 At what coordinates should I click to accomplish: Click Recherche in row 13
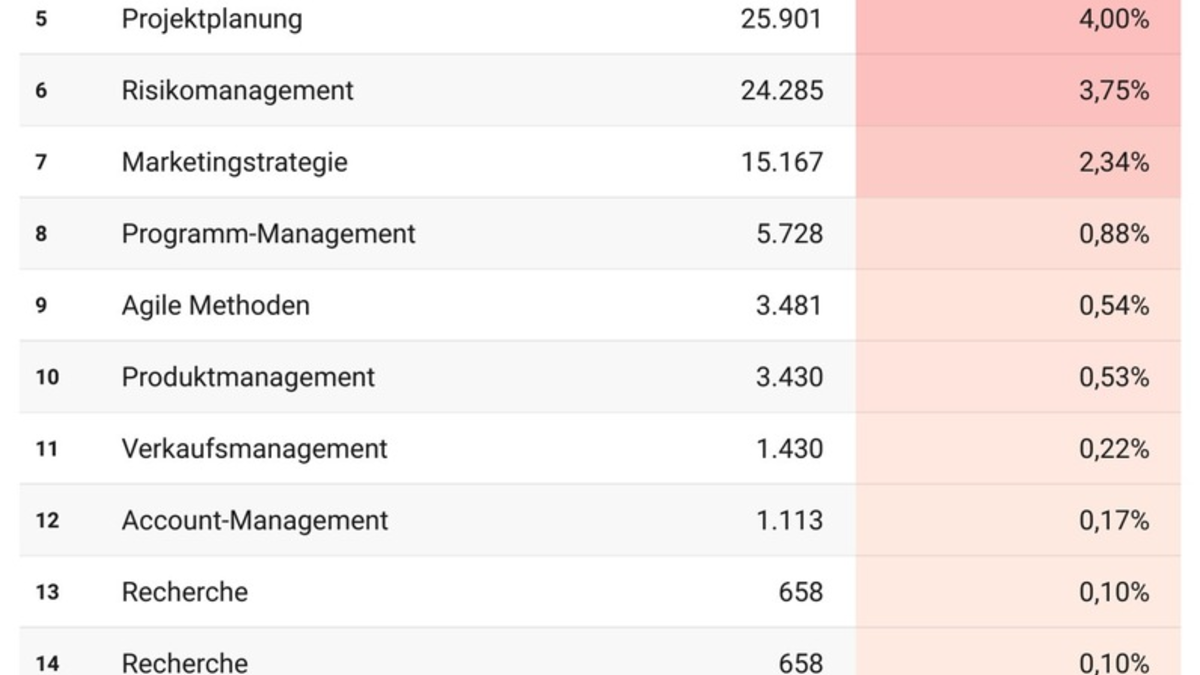pos(184,592)
